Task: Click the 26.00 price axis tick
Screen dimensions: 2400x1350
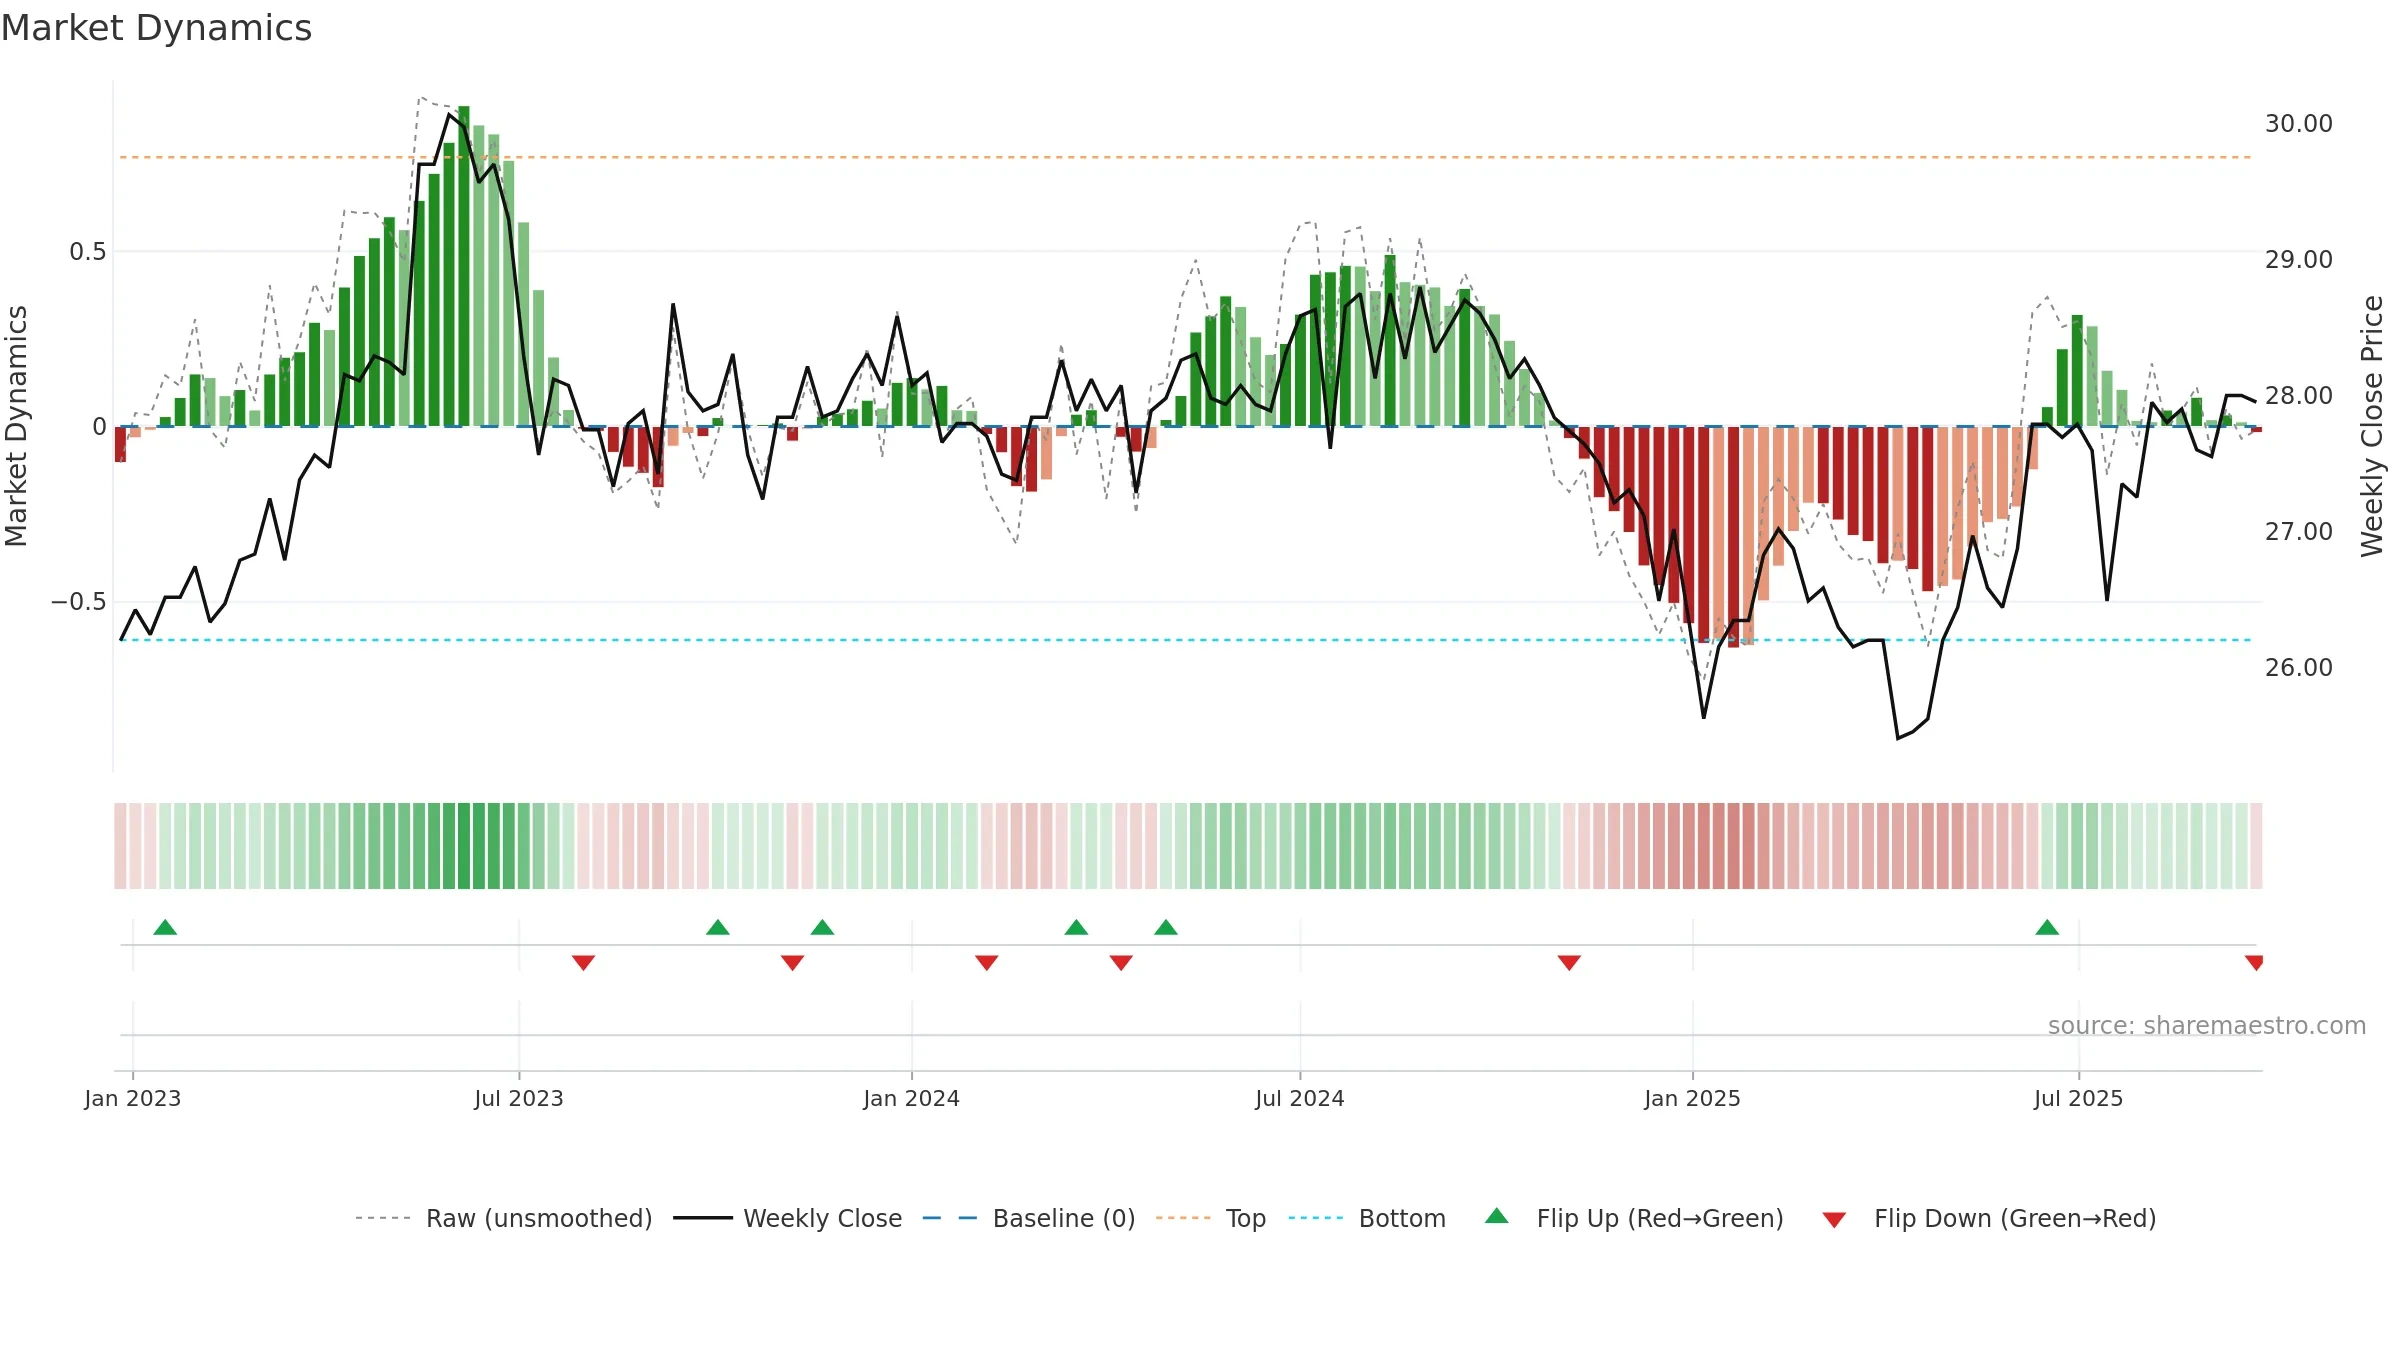Action: [2298, 667]
